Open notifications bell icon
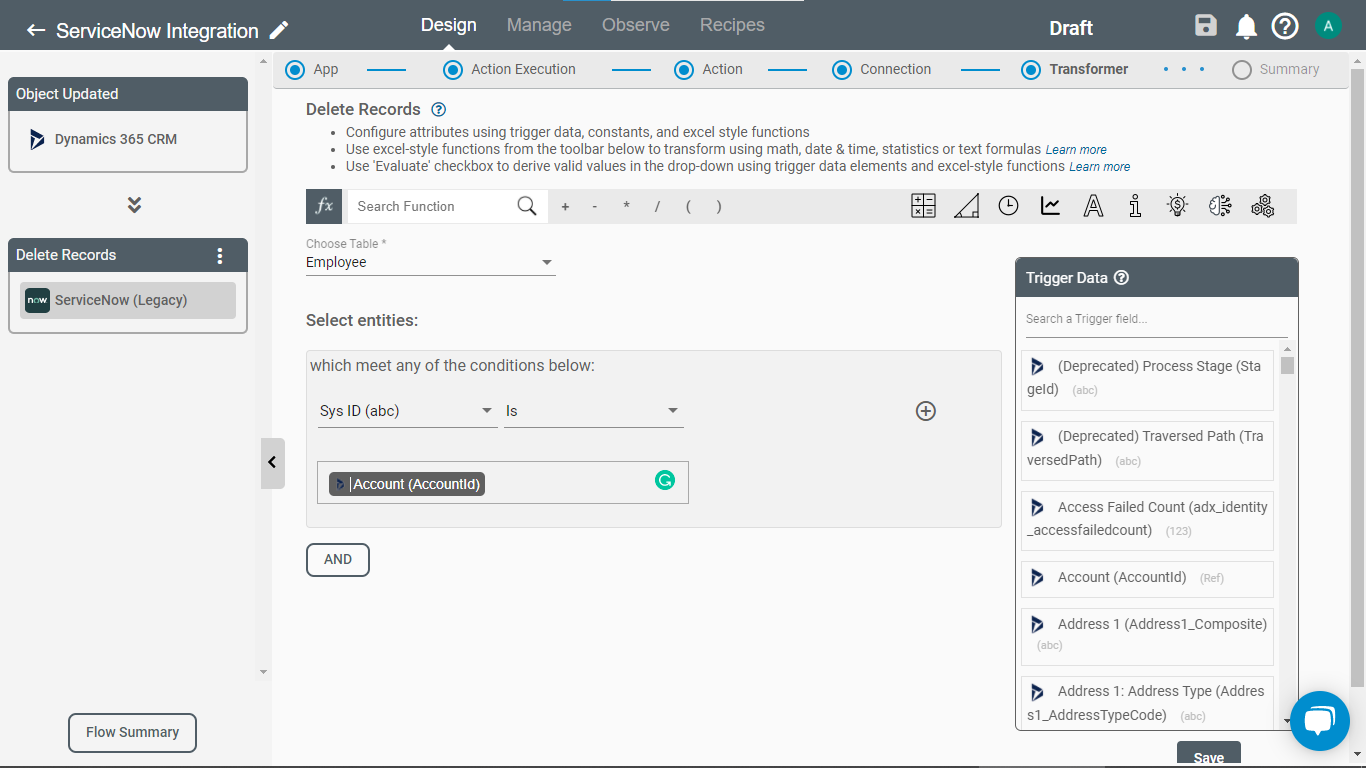The width and height of the screenshot is (1366, 768). click(1246, 27)
